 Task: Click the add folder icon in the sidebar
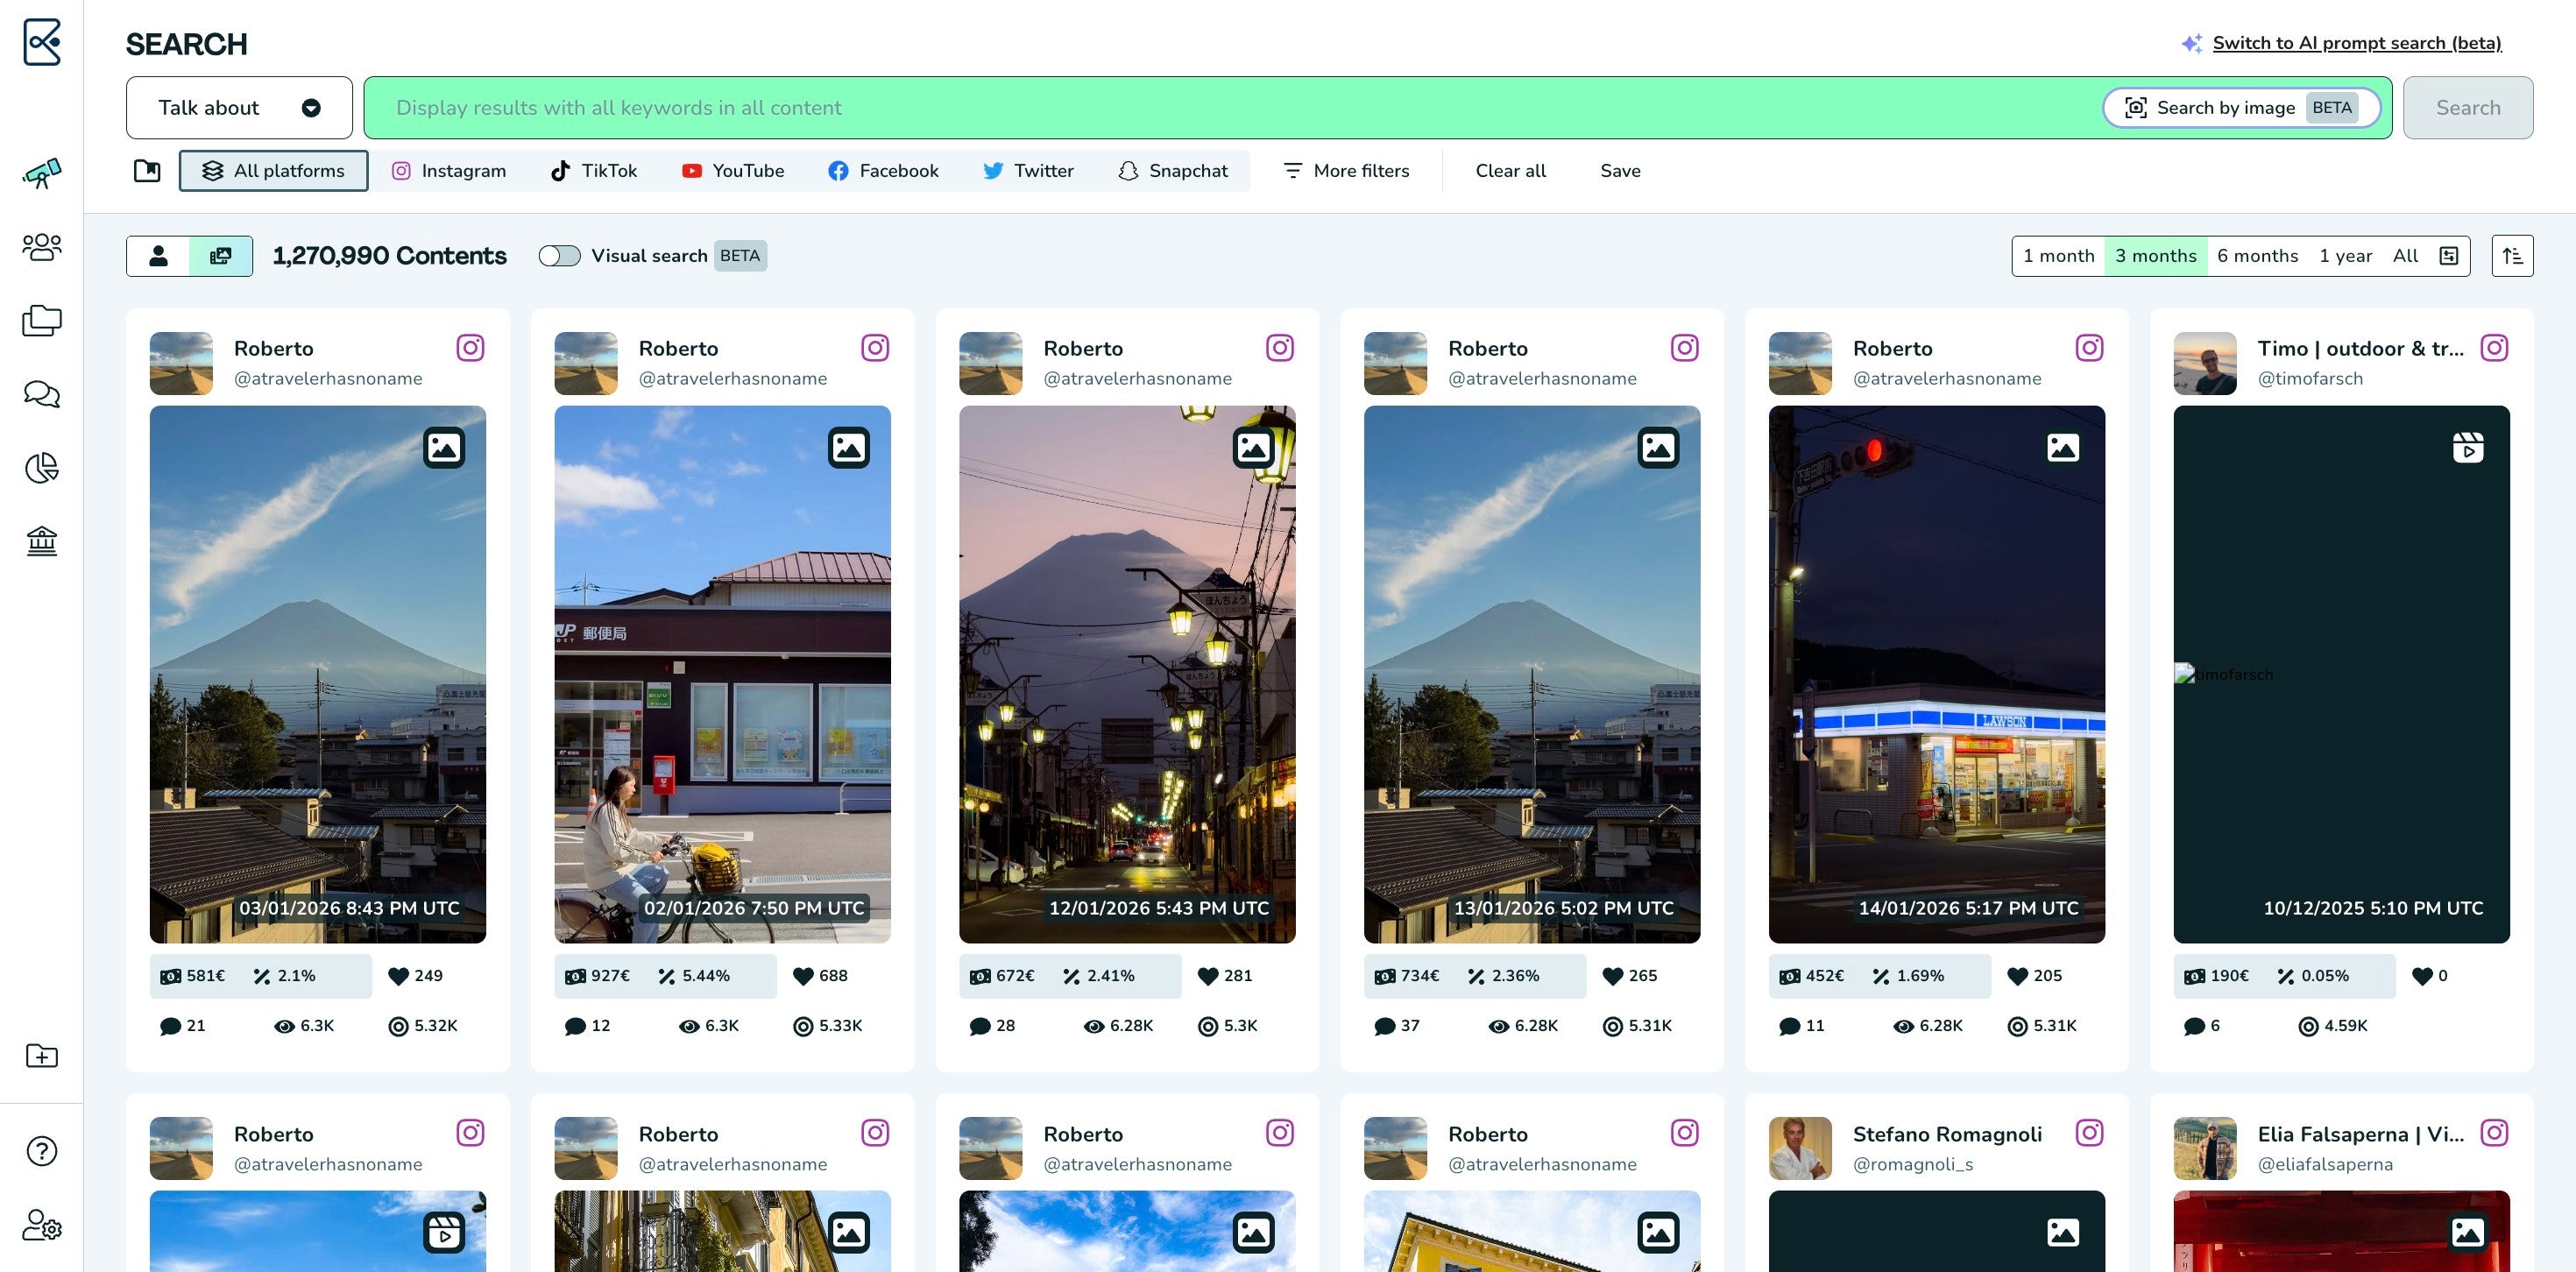[x=42, y=1056]
